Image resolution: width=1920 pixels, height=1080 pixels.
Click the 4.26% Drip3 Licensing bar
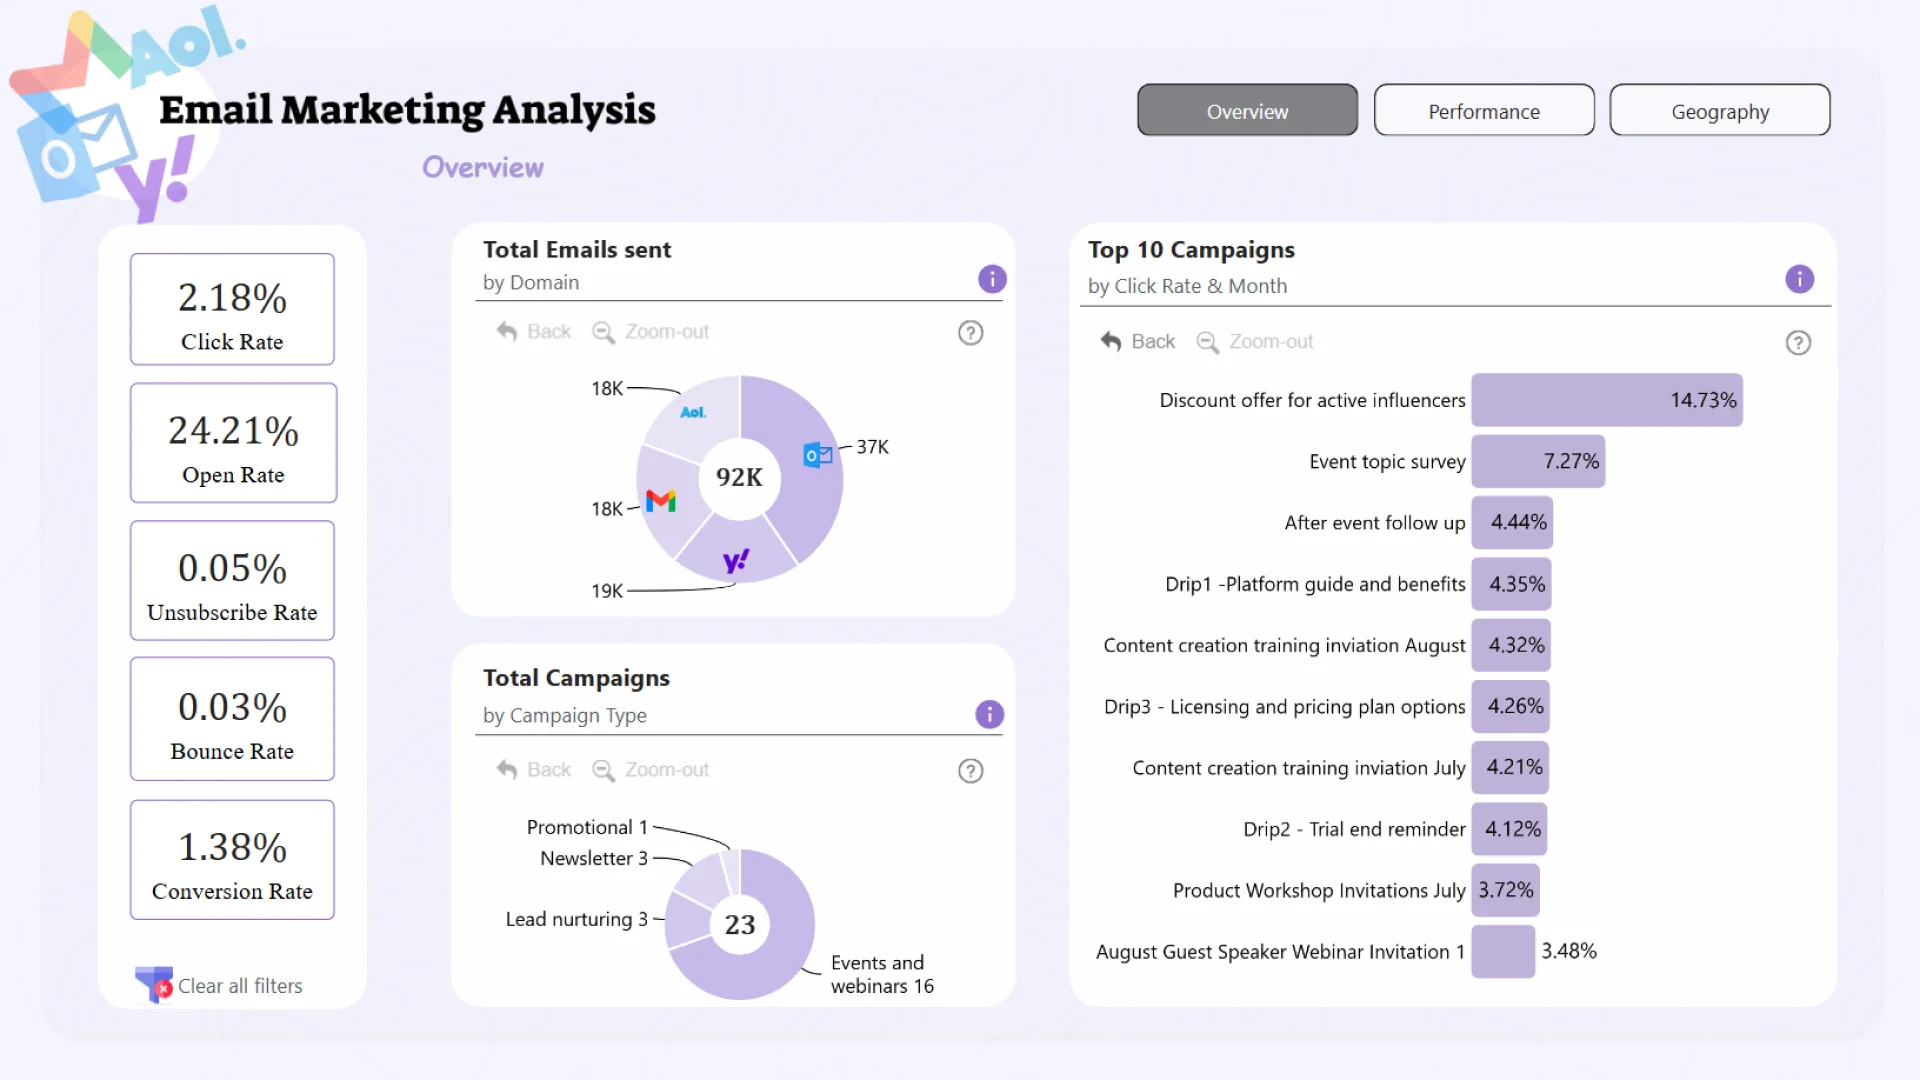tap(1510, 706)
